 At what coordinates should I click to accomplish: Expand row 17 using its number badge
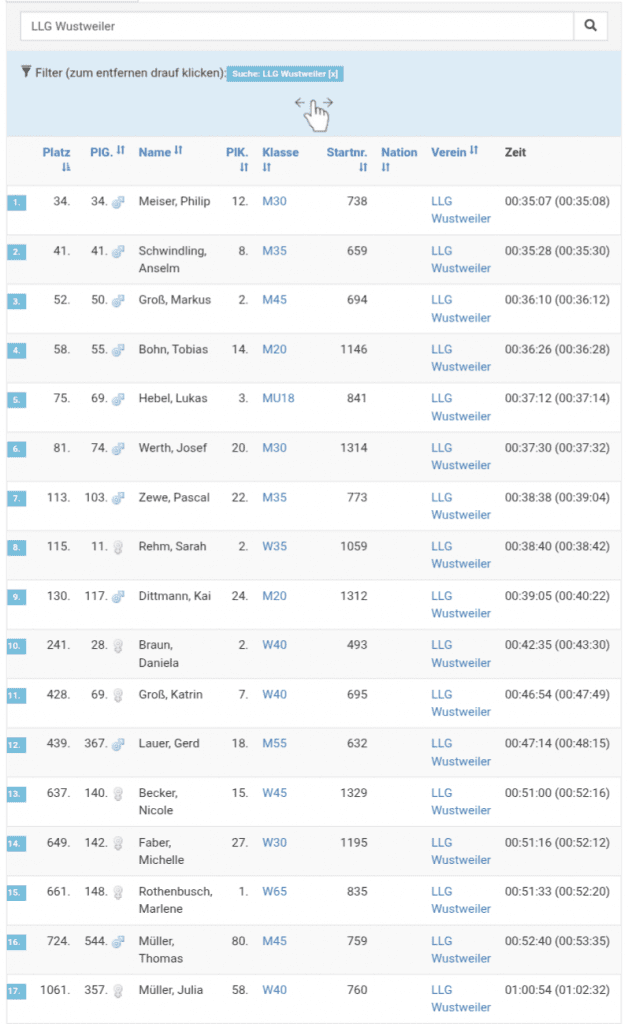pos(17,992)
